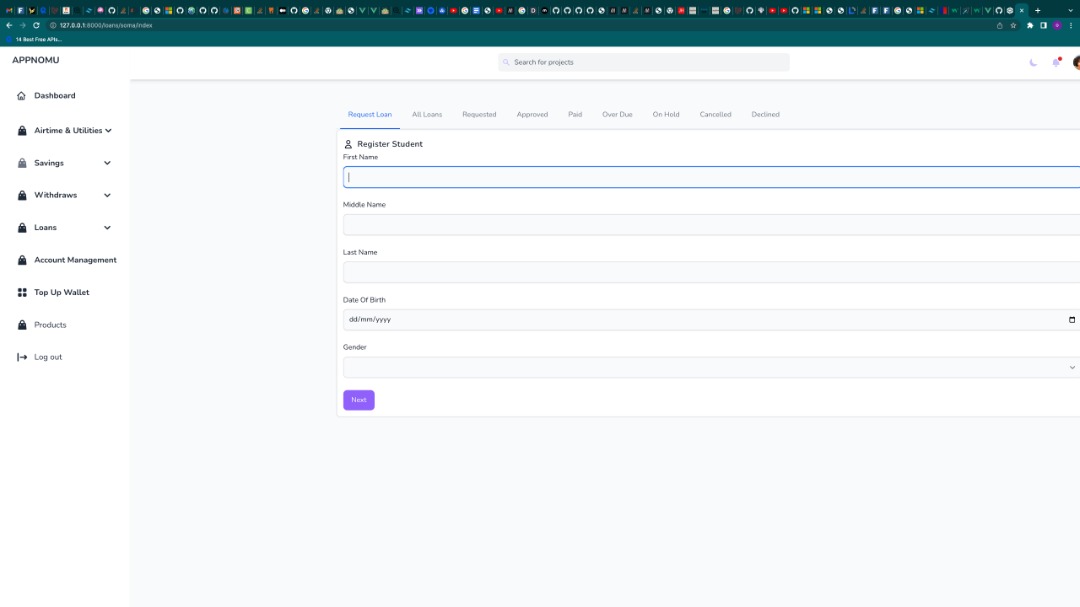Click the Account Management lock icon

tap(21, 259)
